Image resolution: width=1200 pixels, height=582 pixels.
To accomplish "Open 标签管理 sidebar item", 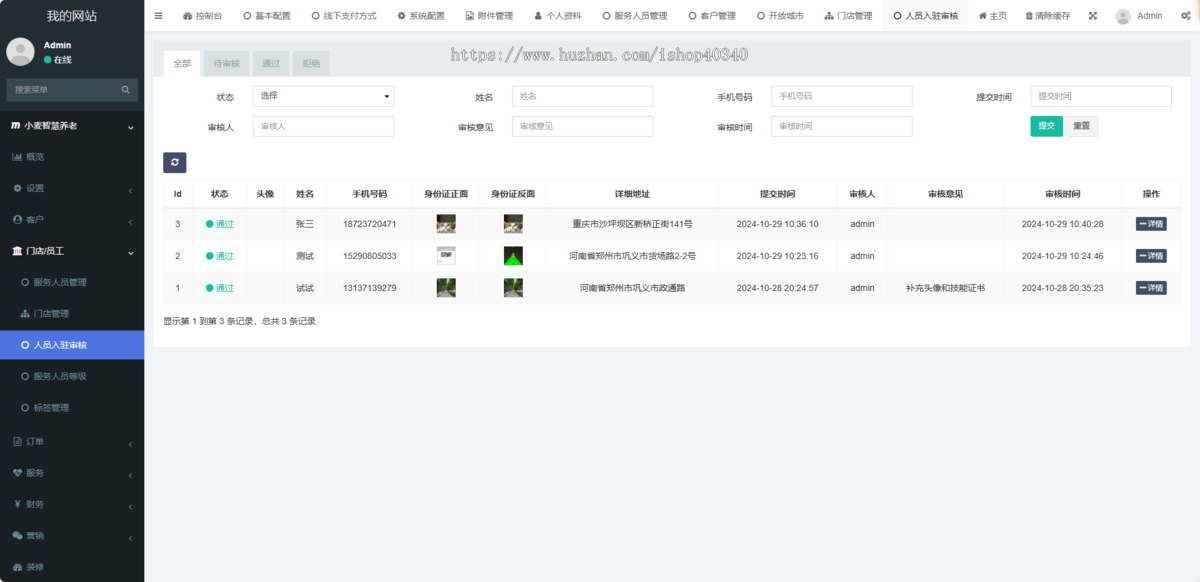I will 72,408.
